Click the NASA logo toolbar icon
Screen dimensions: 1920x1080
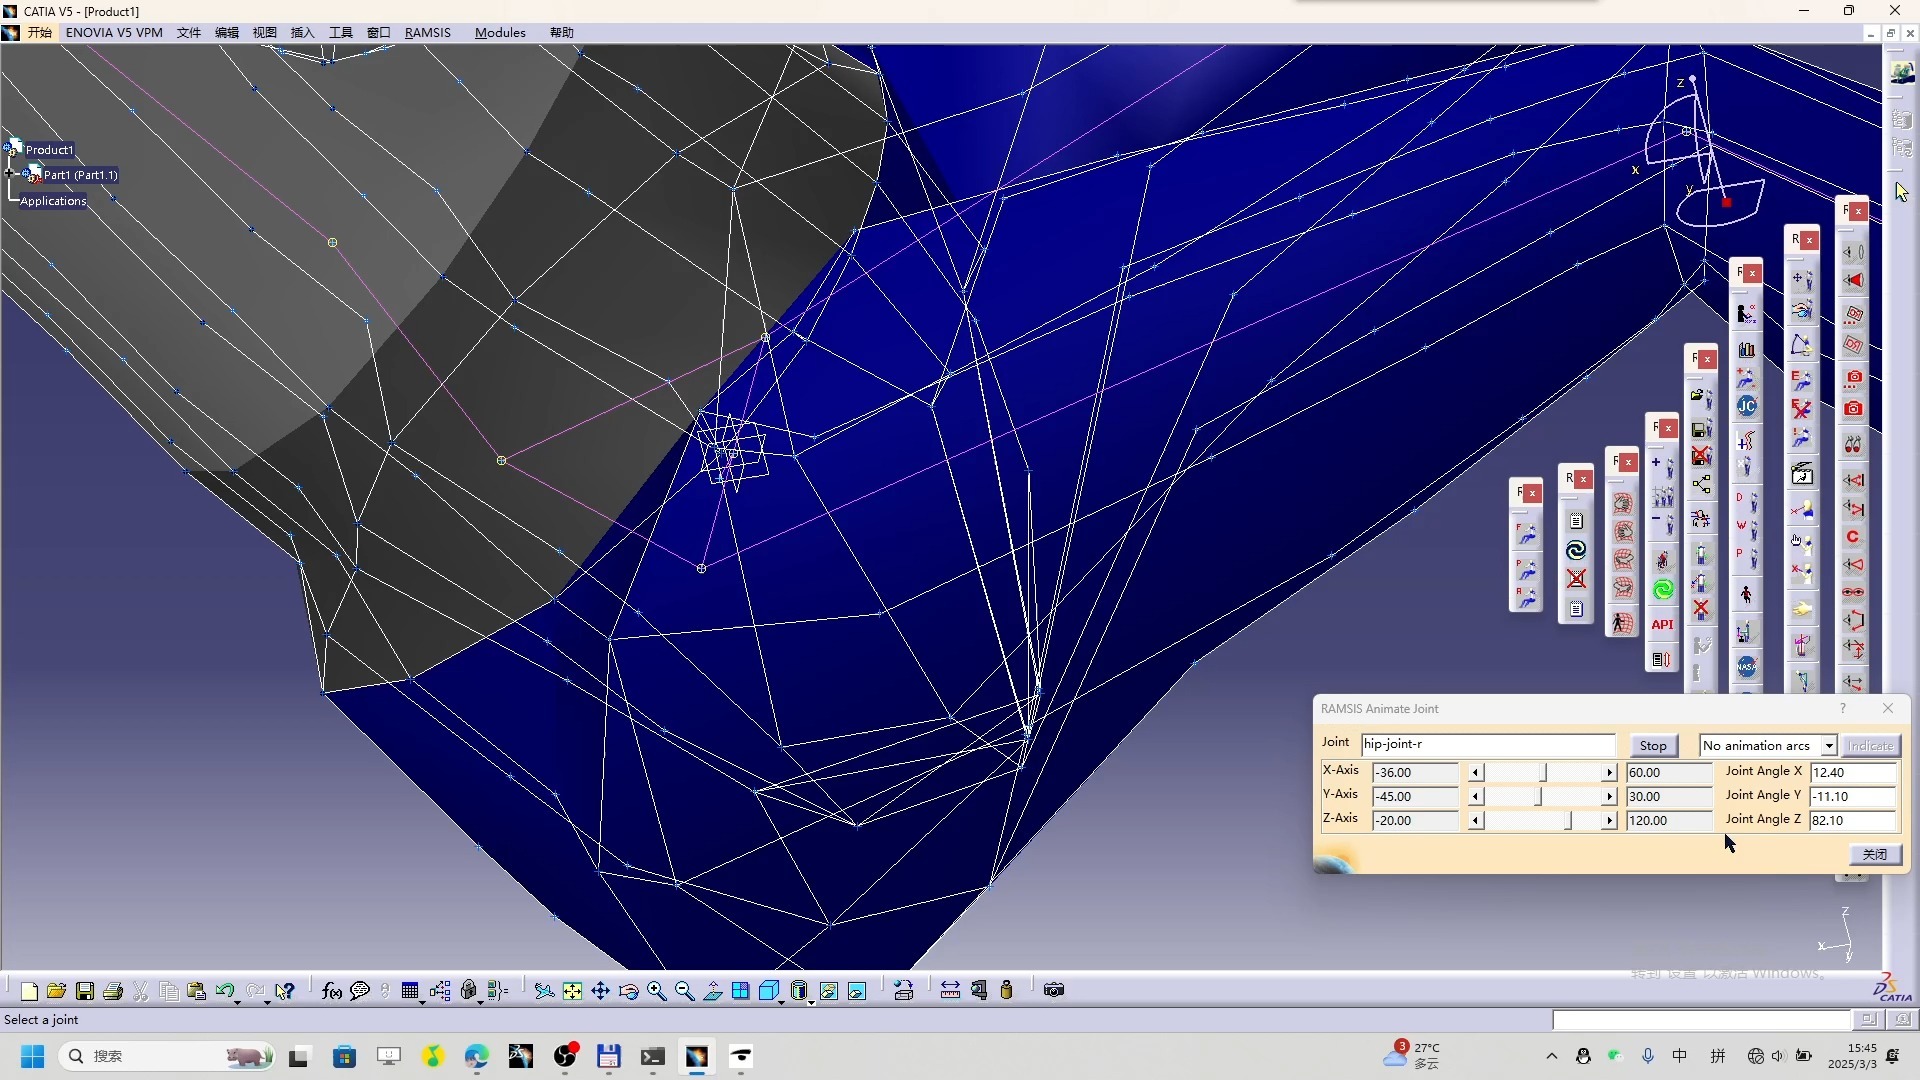(x=1746, y=666)
